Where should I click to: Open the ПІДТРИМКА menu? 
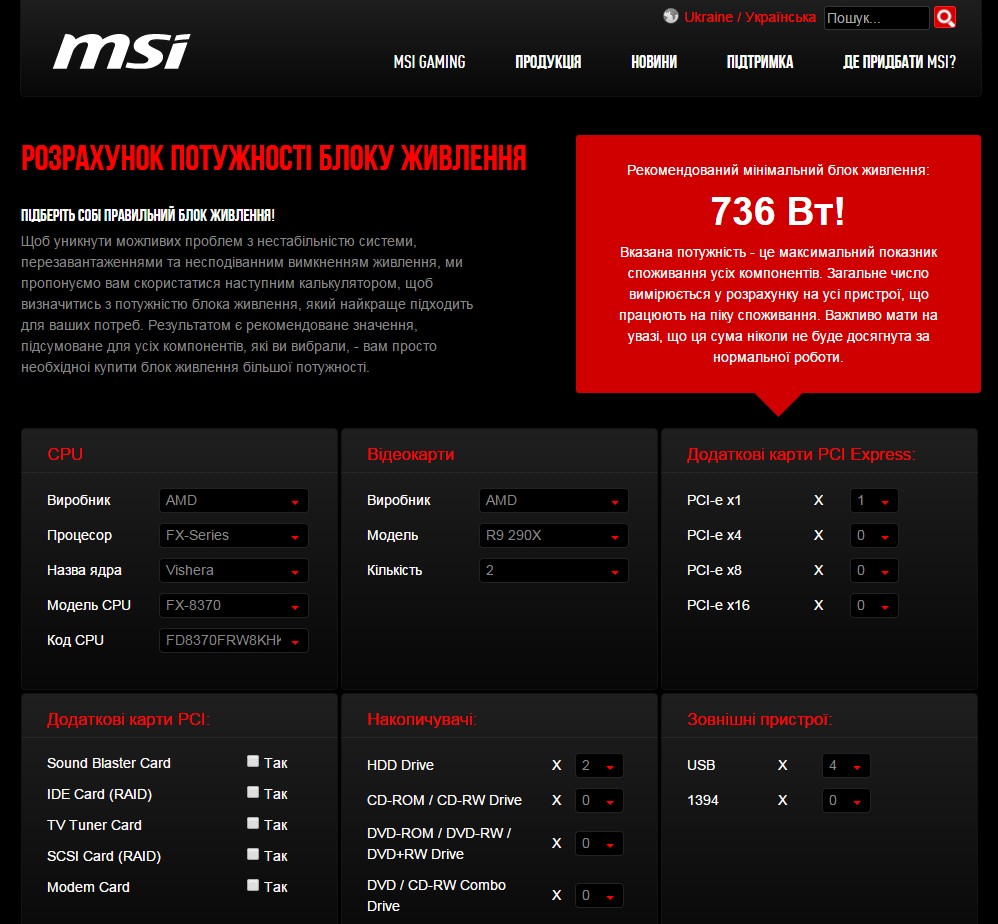pos(760,62)
